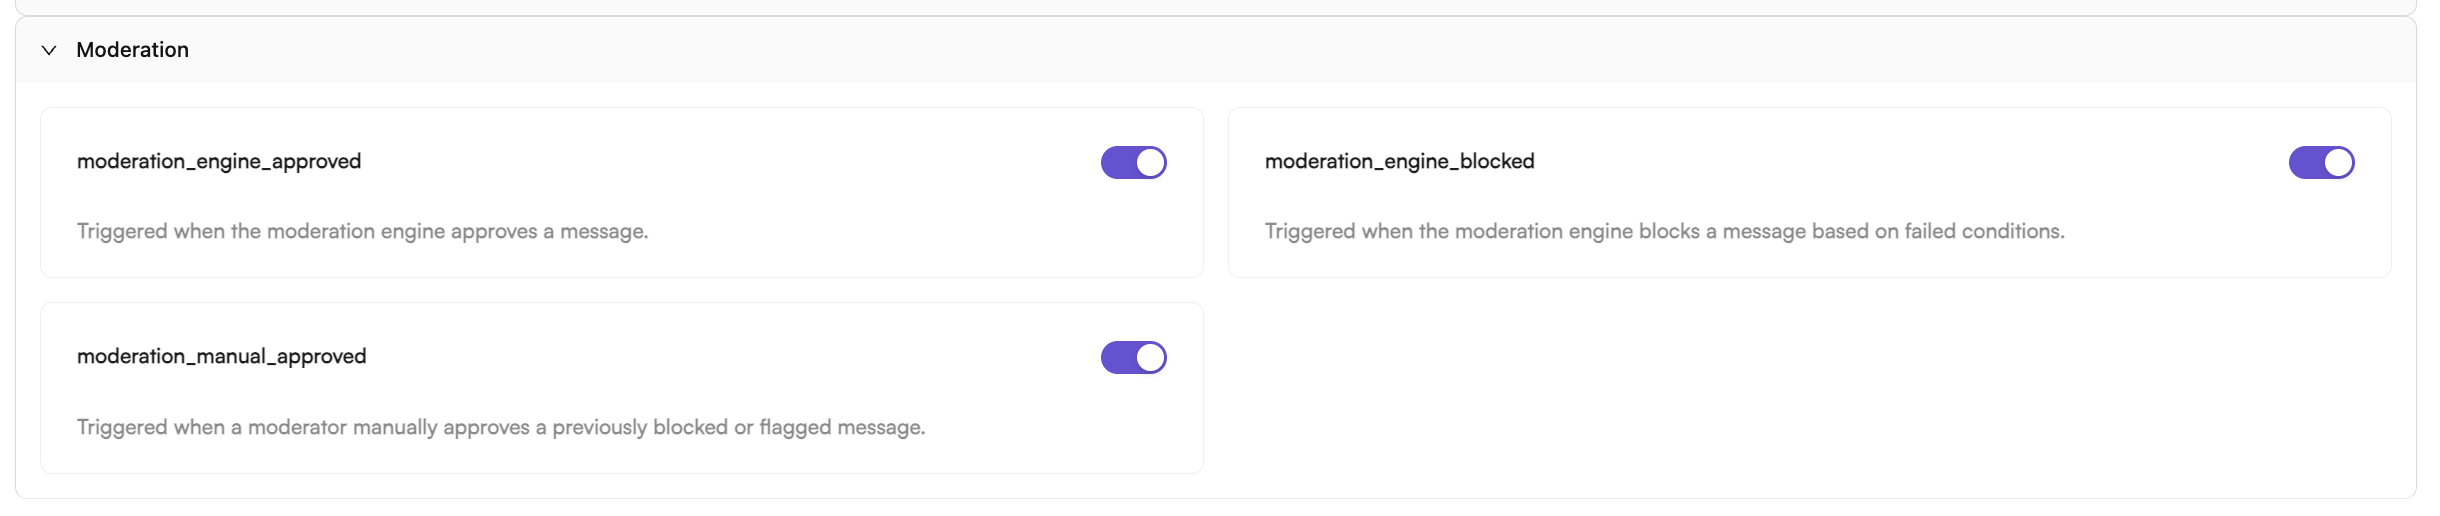Toggle the moderation_manual_approved switch off
Image resolution: width=2440 pixels, height=516 pixels.
[1134, 357]
